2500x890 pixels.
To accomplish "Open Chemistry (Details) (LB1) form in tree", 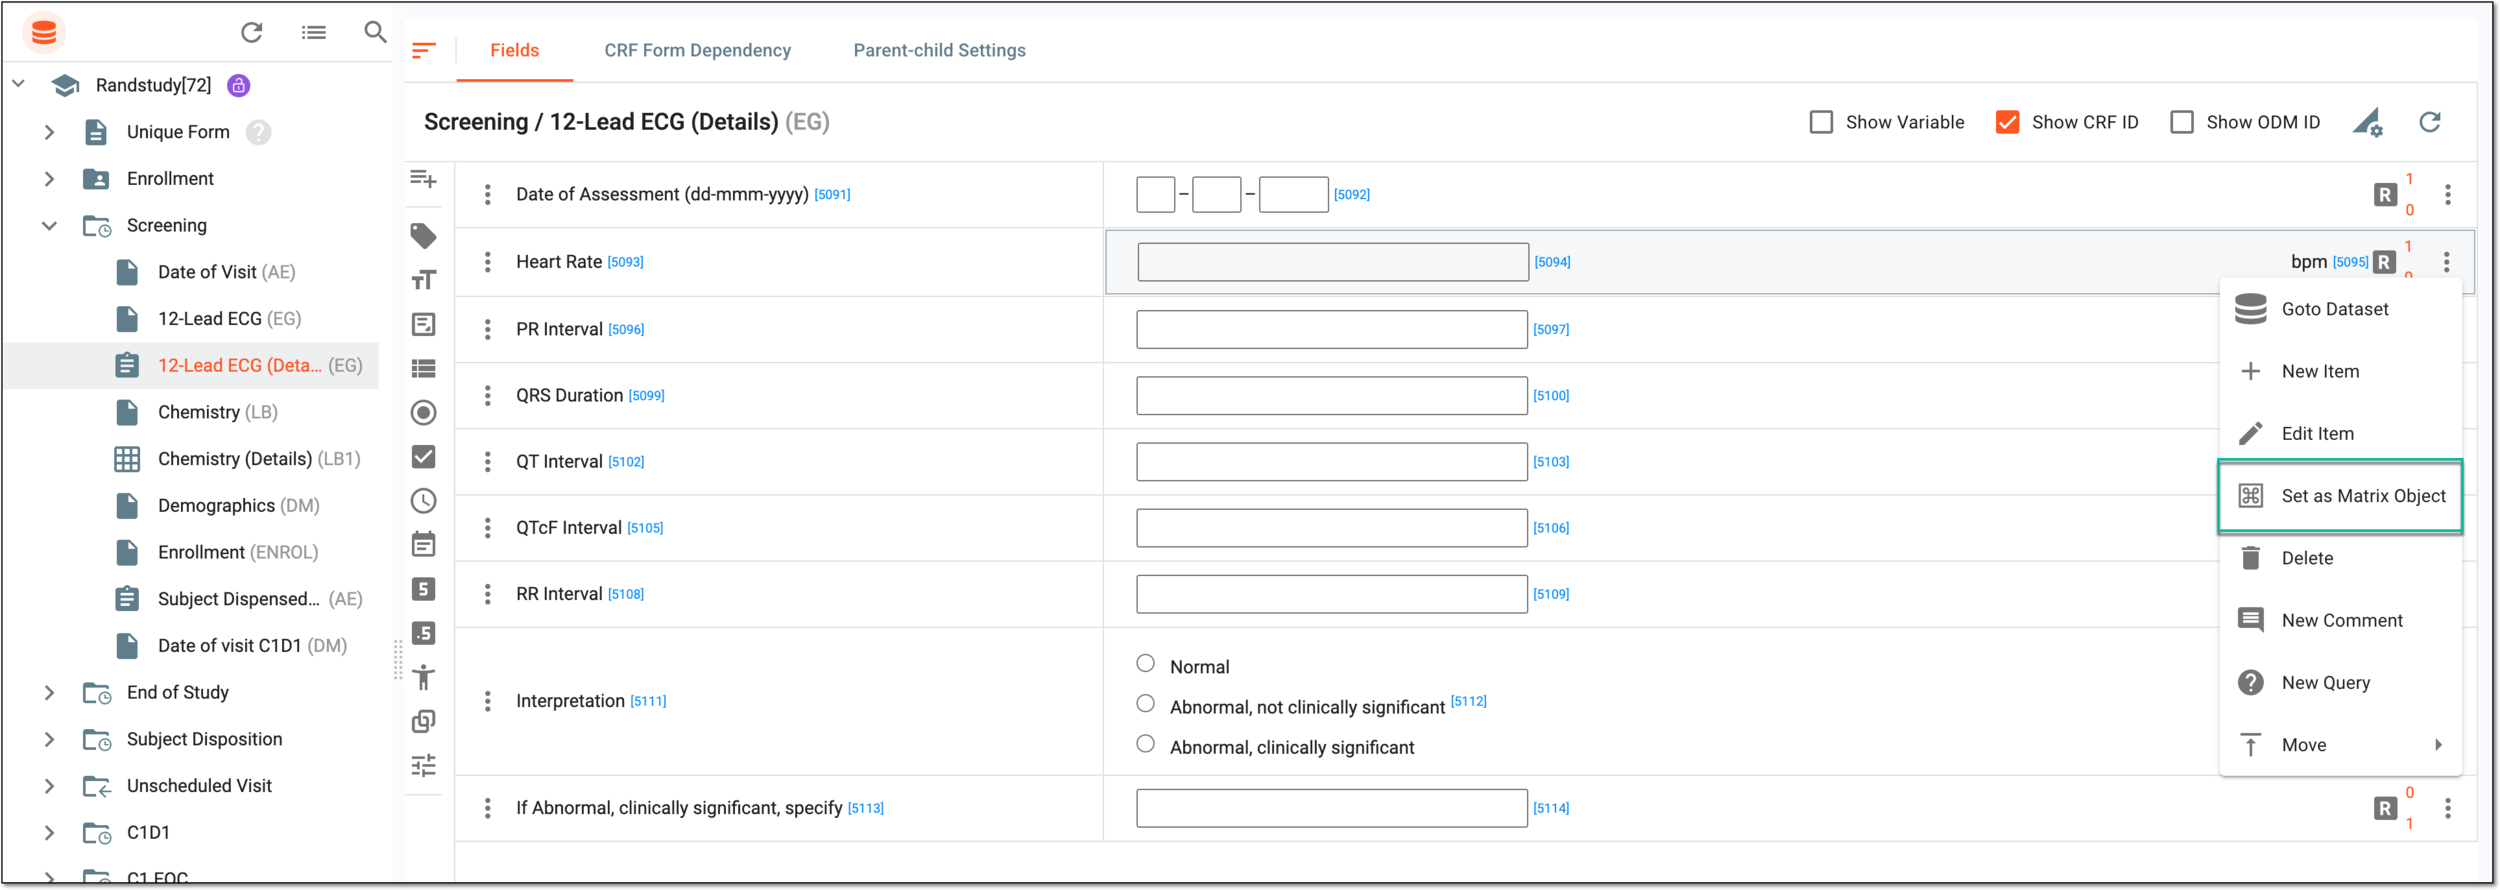I will (258, 459).
